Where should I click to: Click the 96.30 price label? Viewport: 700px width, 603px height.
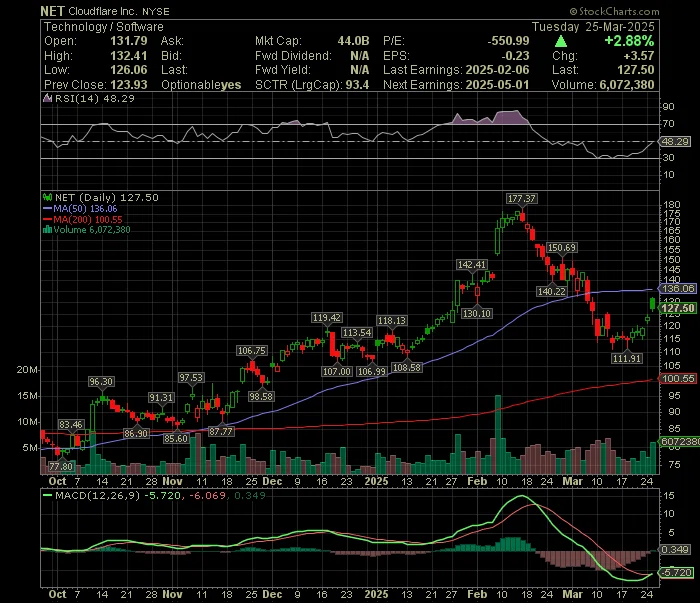point(101,382)
